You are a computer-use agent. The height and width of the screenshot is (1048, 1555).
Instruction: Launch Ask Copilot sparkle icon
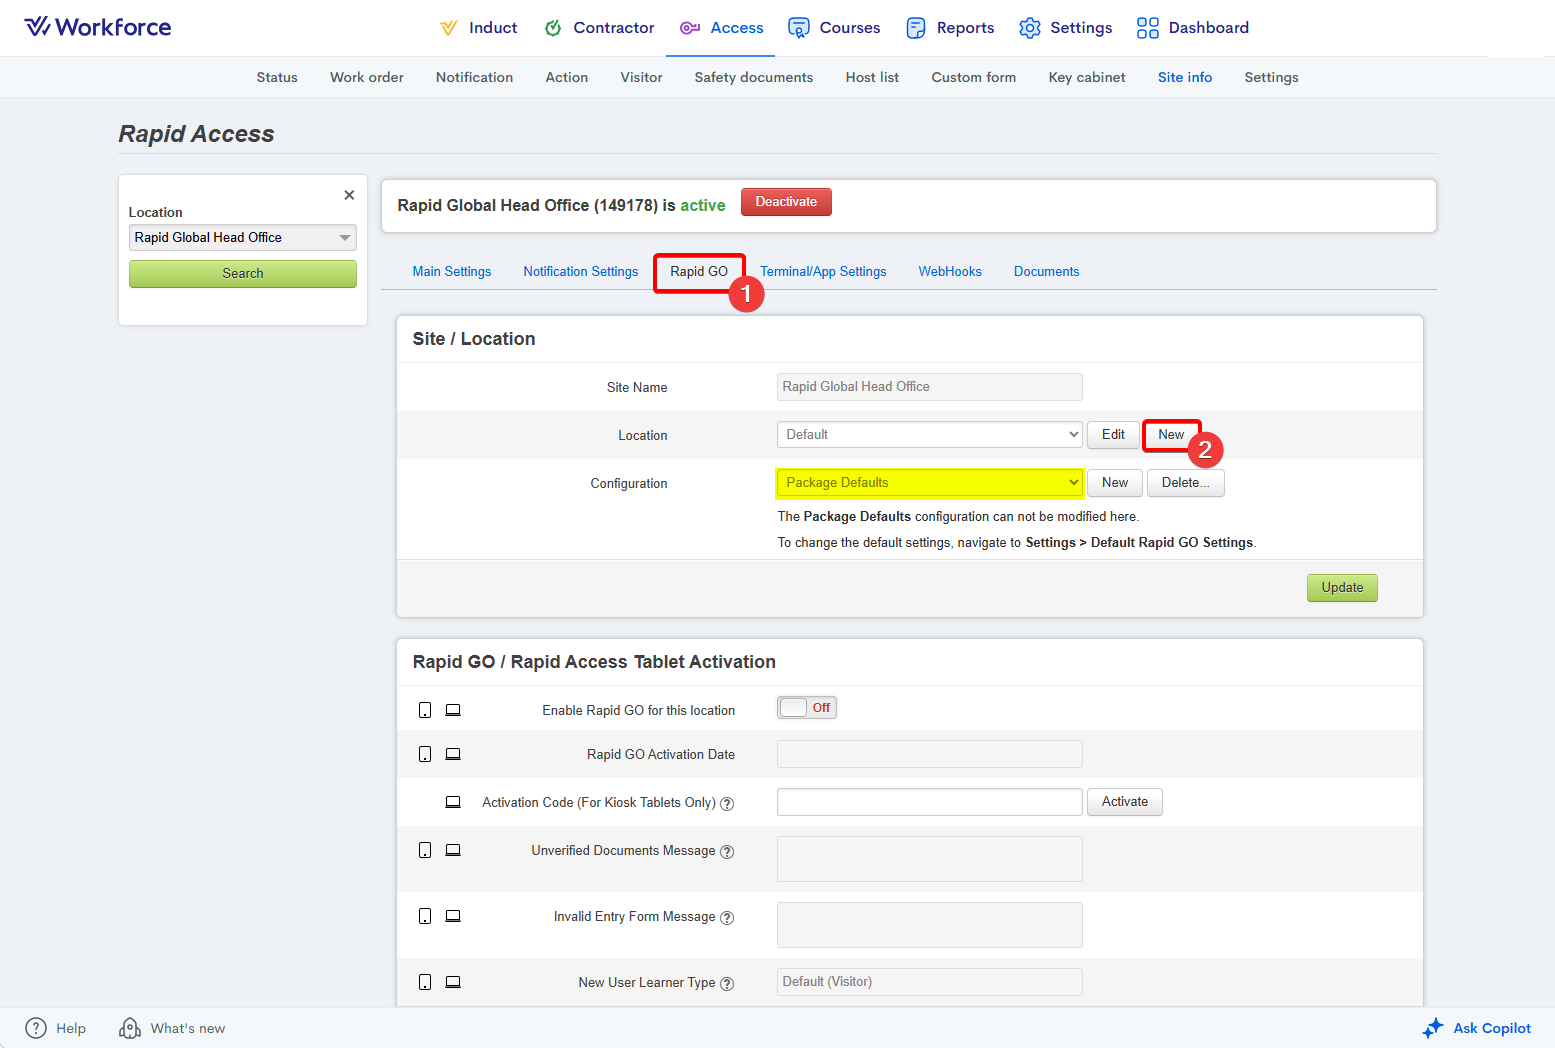click(x=1433, y=1028)
